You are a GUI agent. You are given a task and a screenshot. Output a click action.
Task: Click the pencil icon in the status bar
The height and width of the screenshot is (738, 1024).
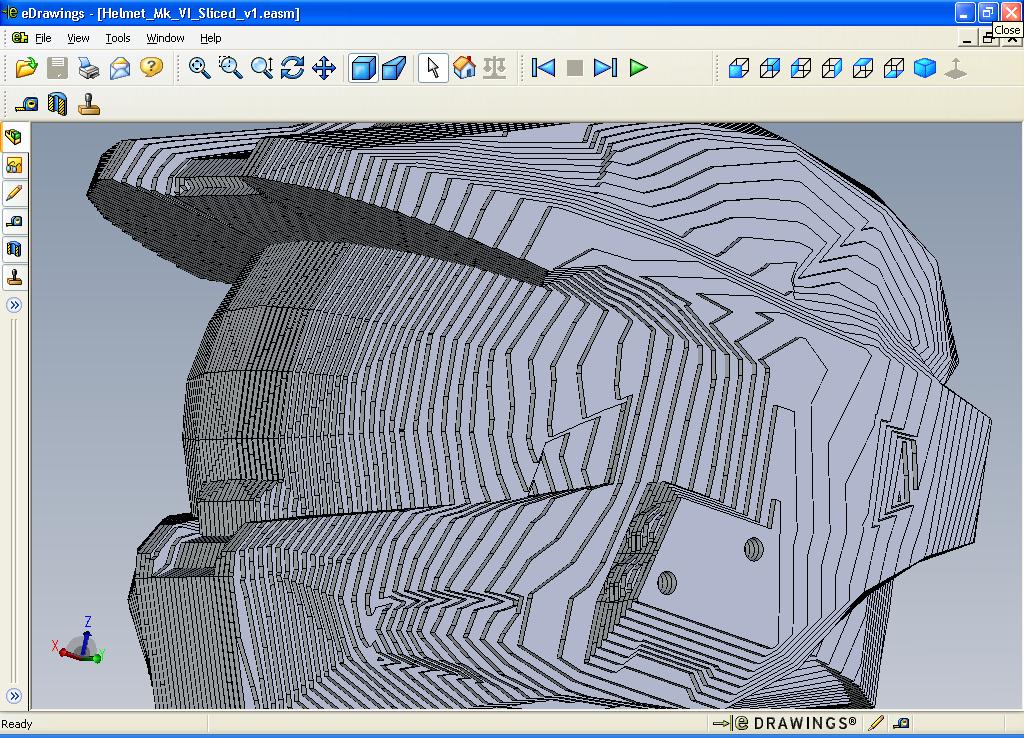point(876,723)
